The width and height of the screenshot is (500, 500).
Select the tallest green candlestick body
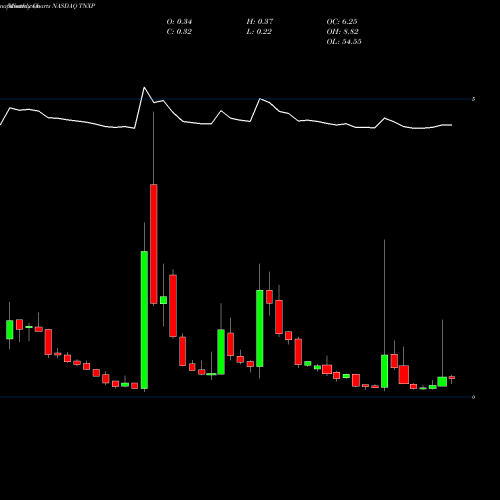point(144,320)
